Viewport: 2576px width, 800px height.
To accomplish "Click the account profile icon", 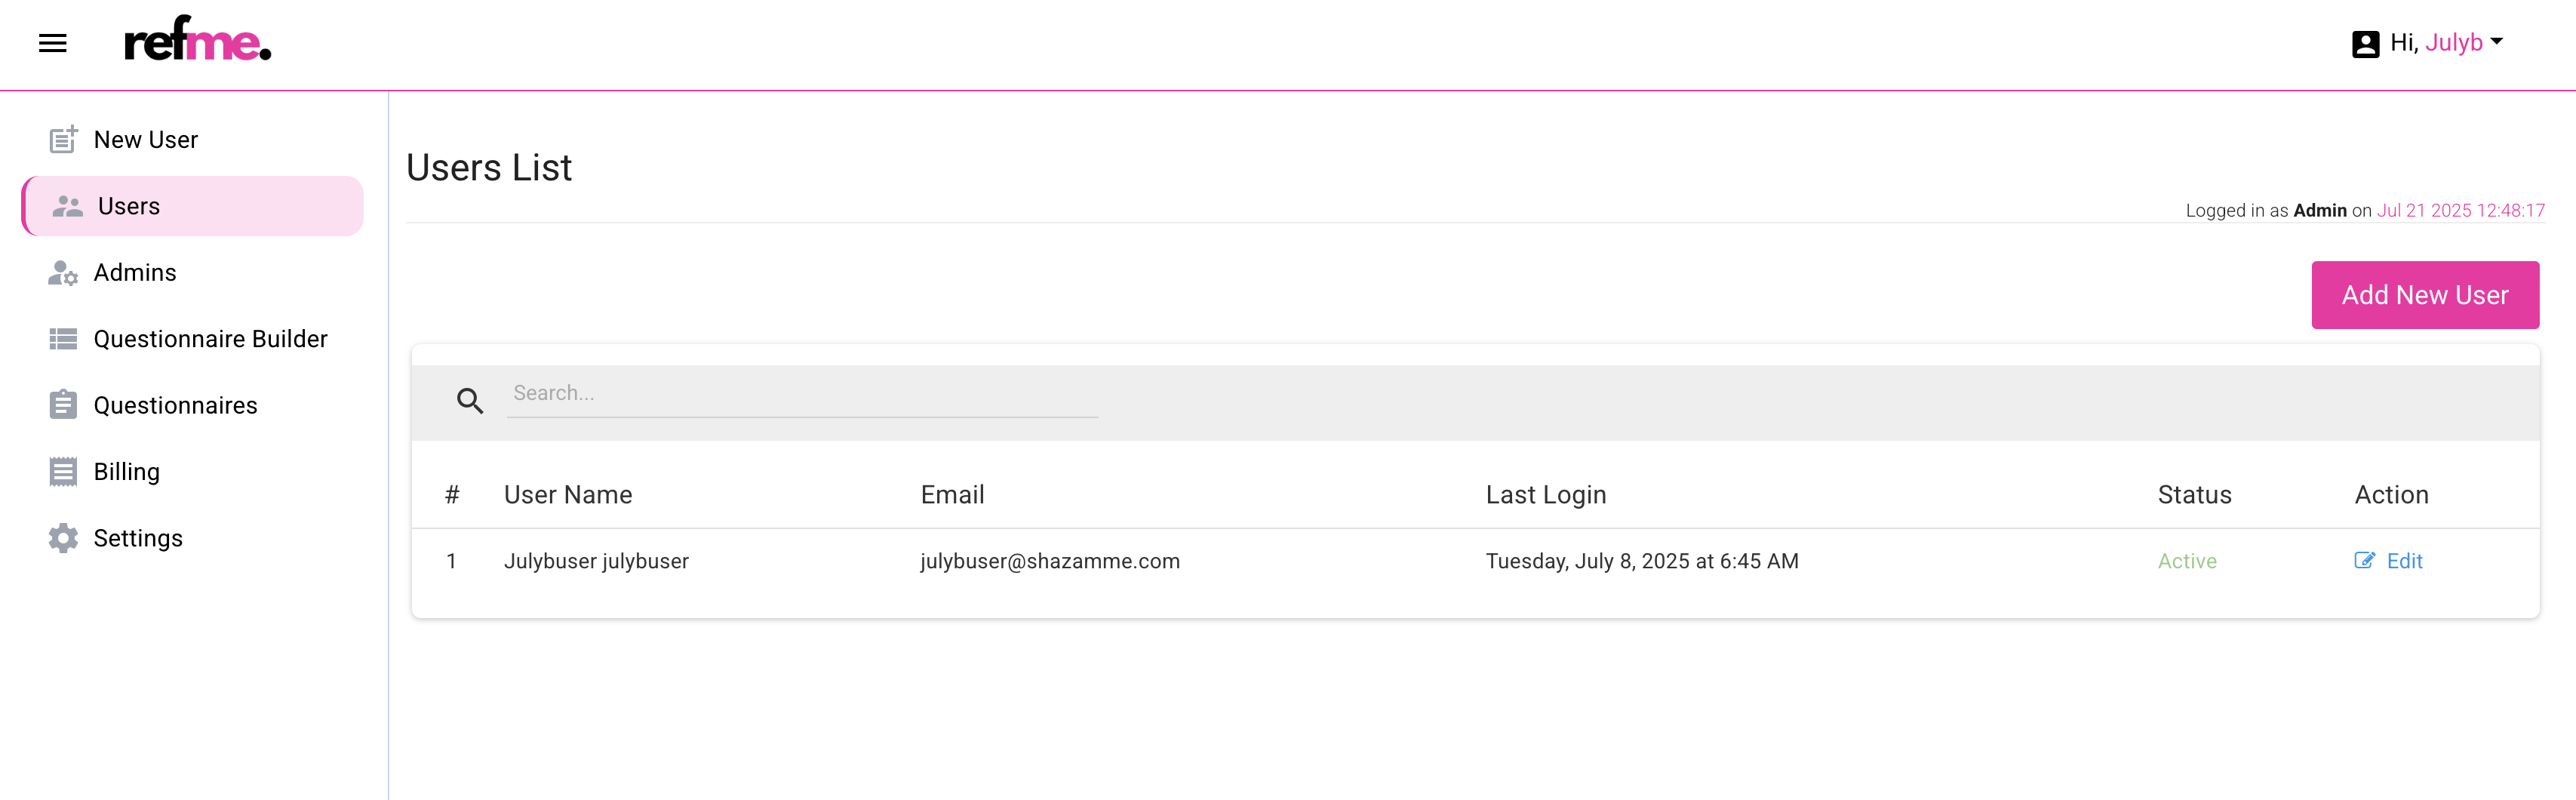I will pos(2365,44).
